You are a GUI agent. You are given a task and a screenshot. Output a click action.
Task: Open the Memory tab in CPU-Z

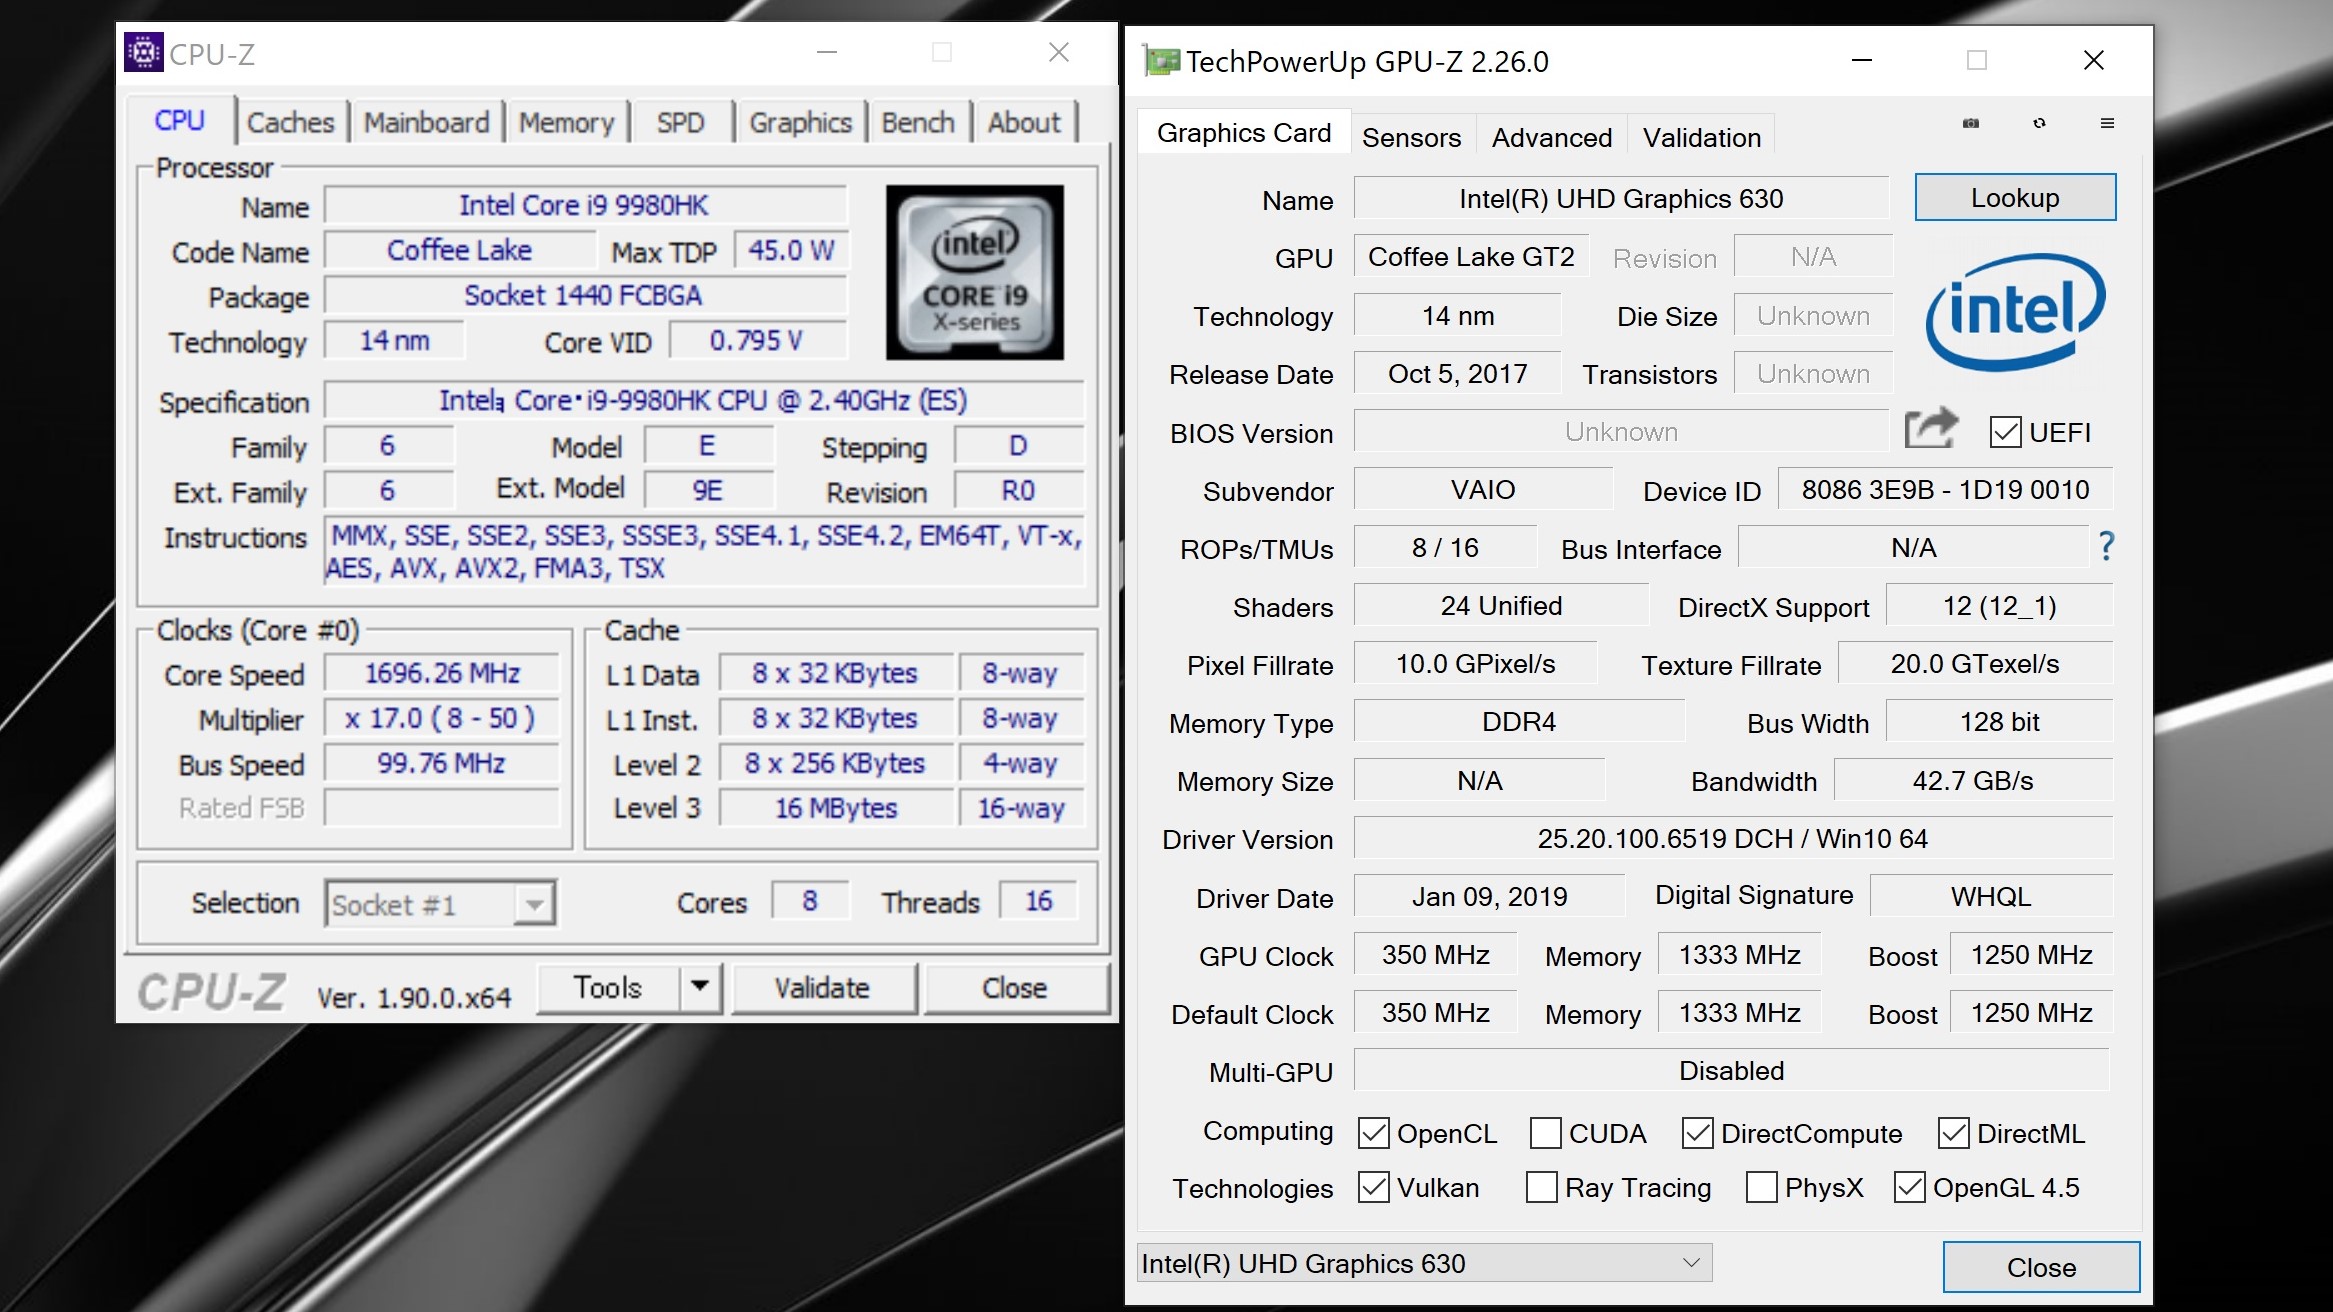(566, 122)
